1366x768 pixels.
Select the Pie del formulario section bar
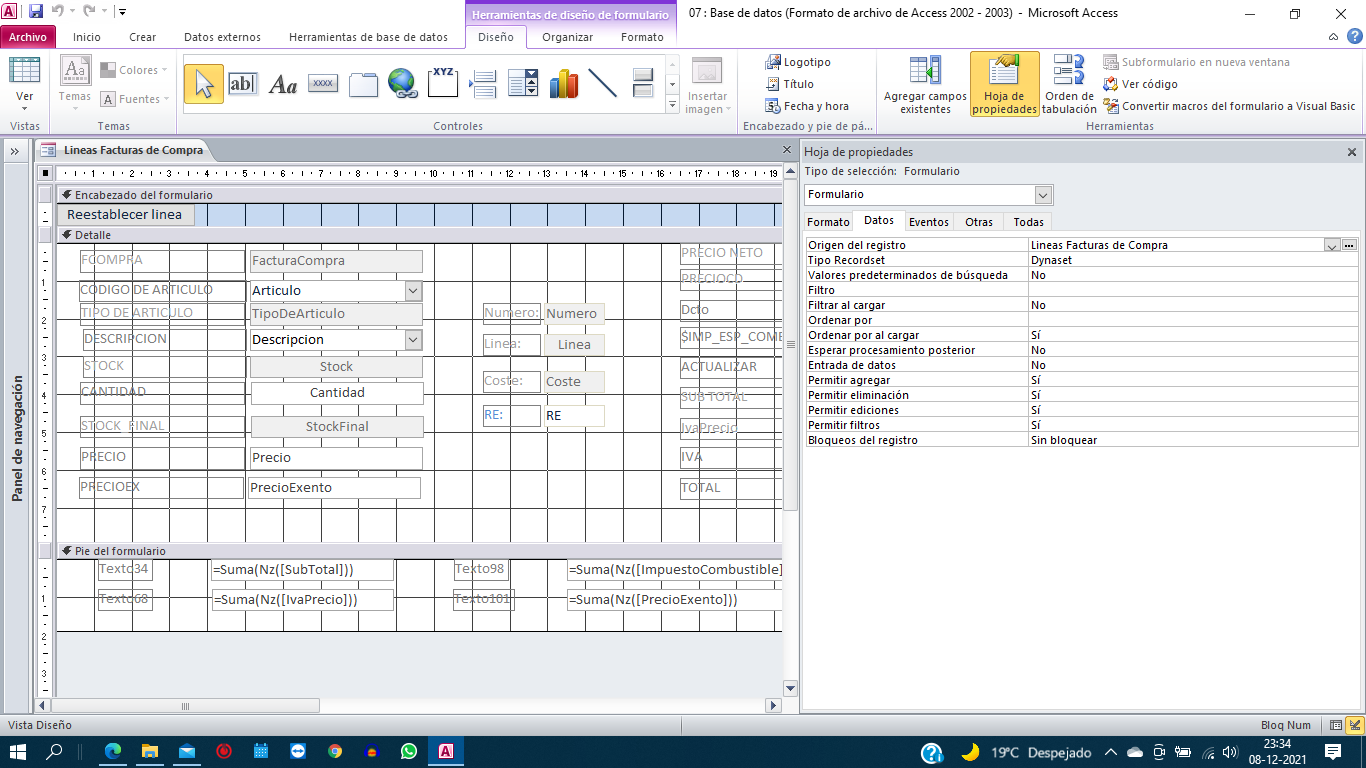[x=418, y=551]
